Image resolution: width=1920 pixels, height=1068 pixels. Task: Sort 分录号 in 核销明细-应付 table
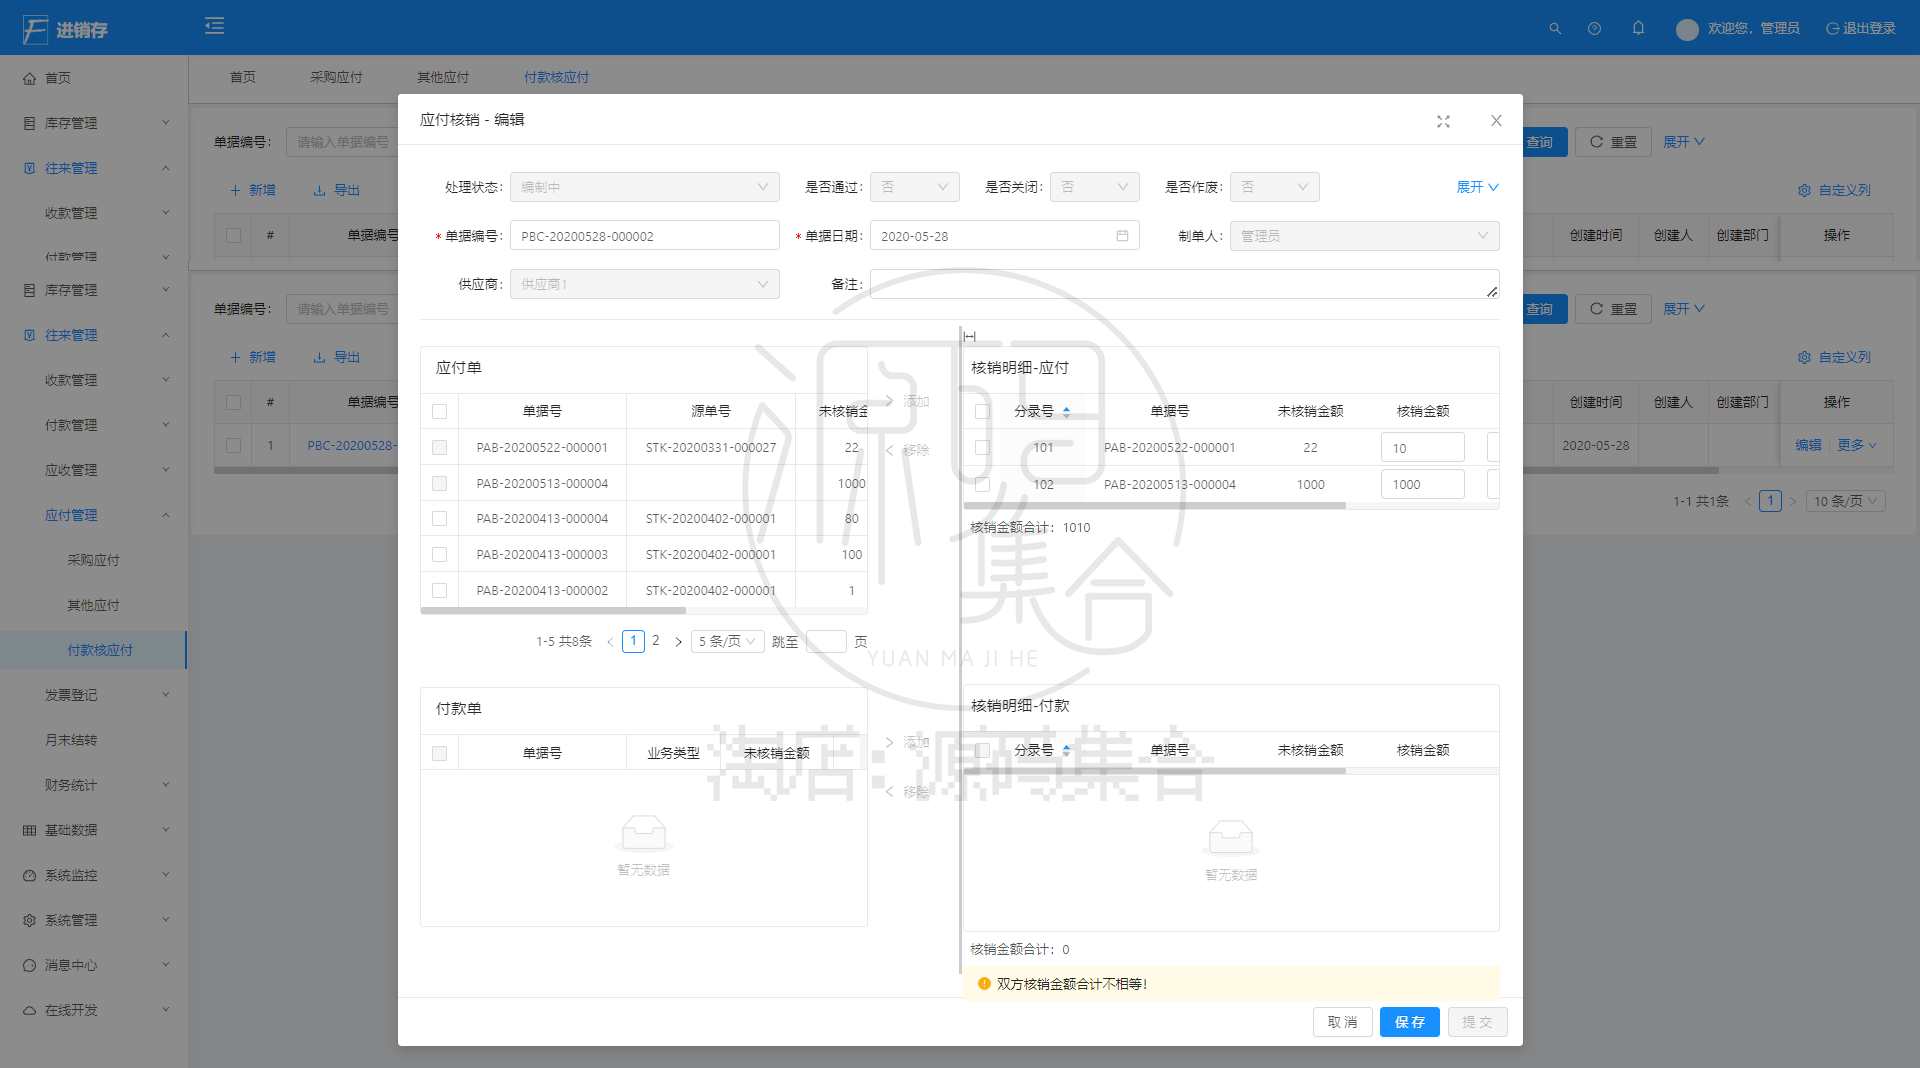[1067, 411]
